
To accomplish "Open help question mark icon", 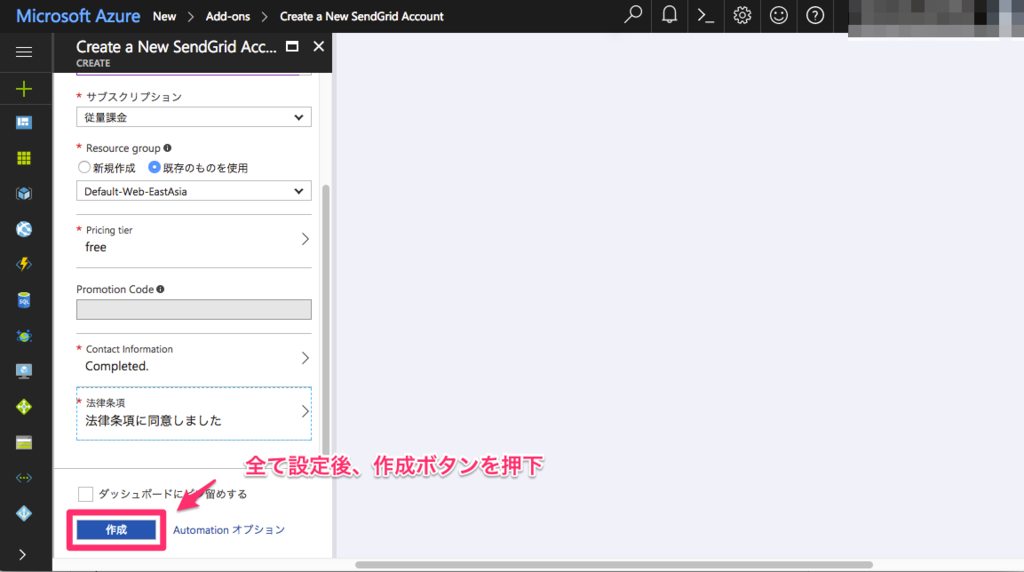I will click(x=815, y=15).
